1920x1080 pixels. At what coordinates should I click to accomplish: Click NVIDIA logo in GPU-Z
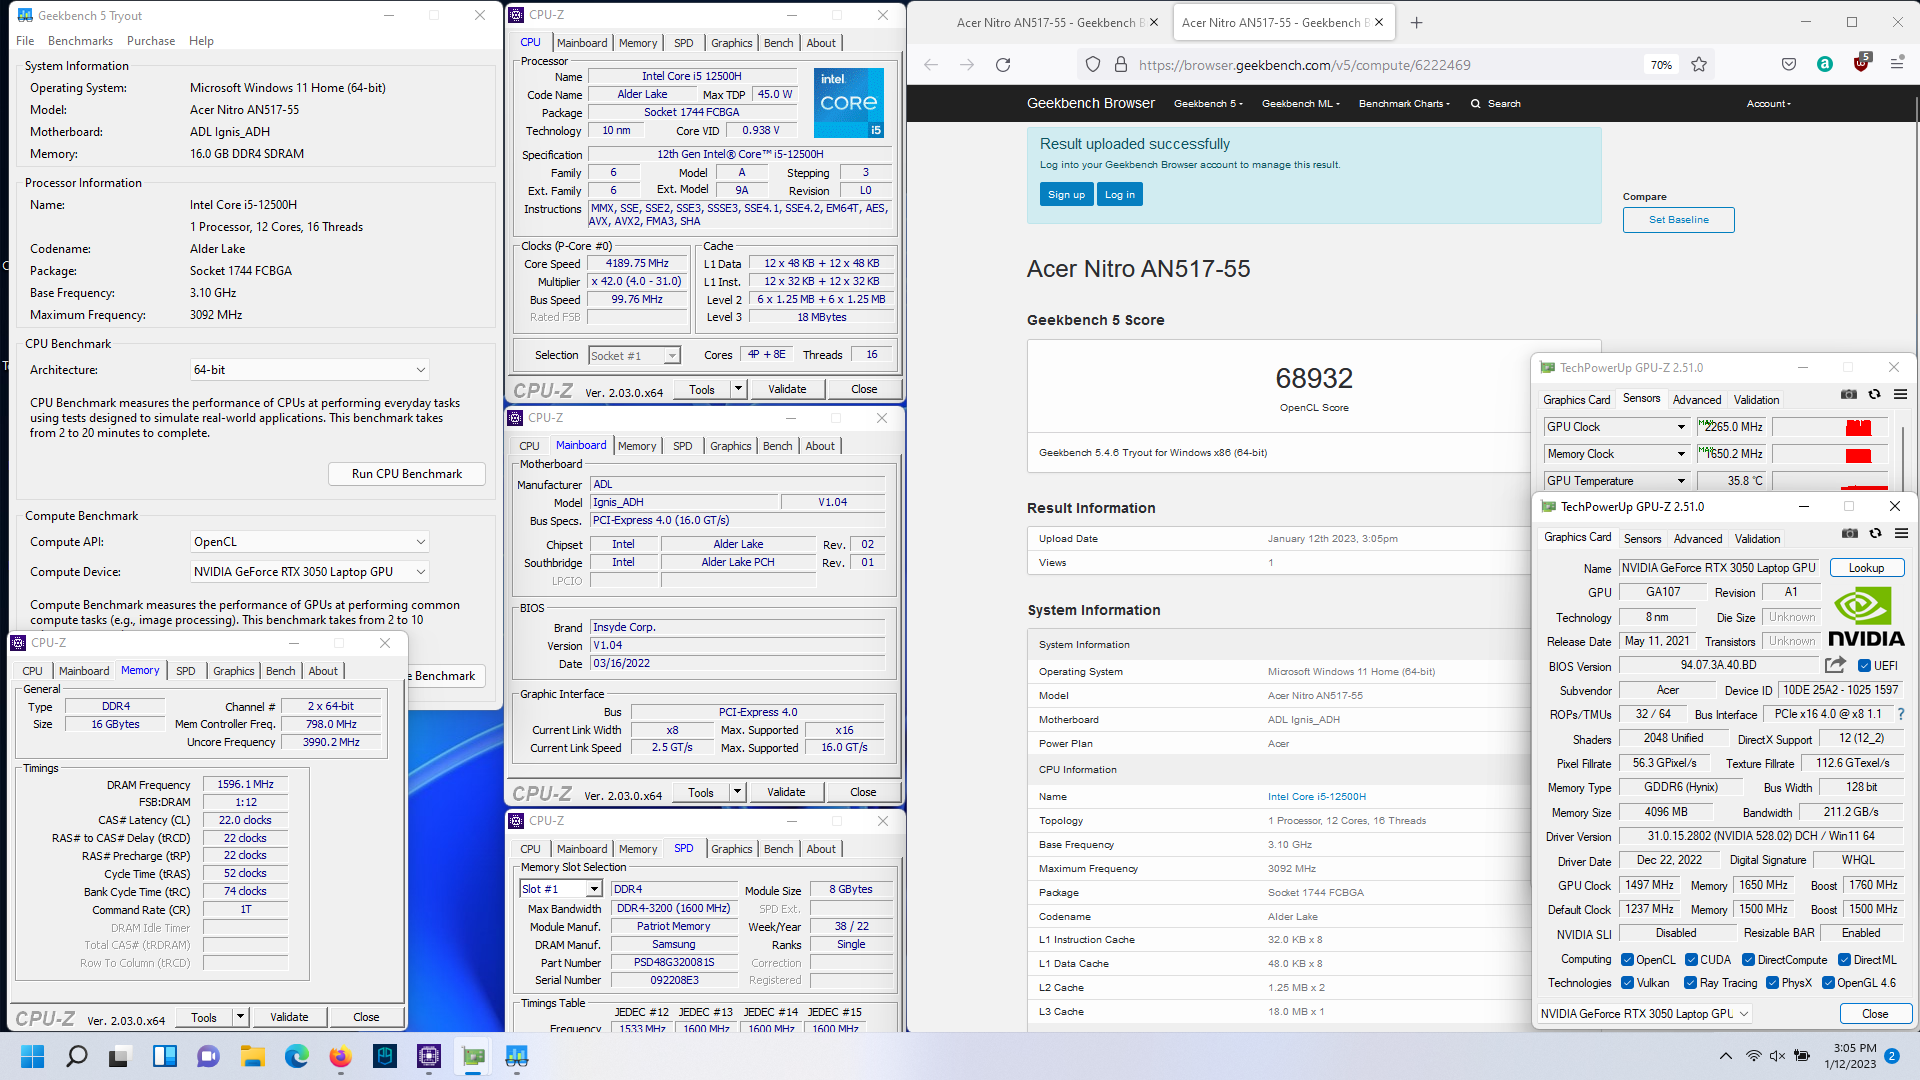(1866, 617)
